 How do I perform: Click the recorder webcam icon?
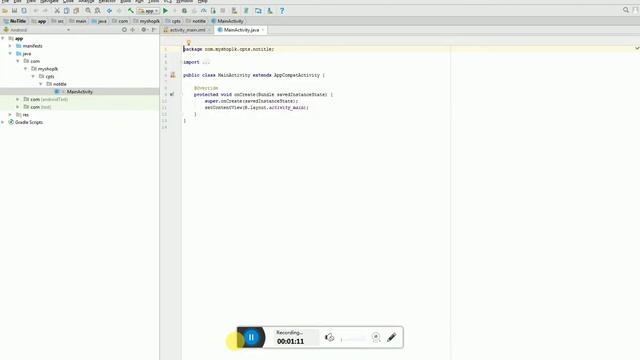tap(376, 337)
